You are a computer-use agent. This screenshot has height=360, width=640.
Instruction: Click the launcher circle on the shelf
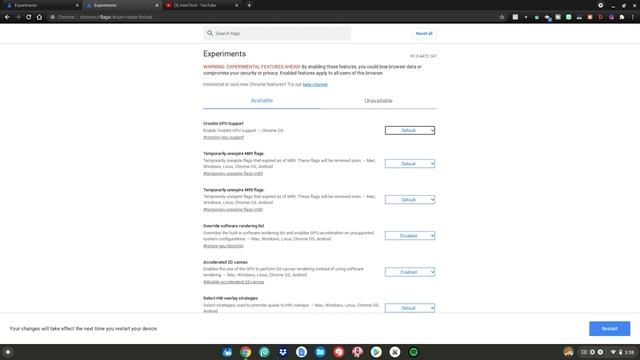[8, 352]
